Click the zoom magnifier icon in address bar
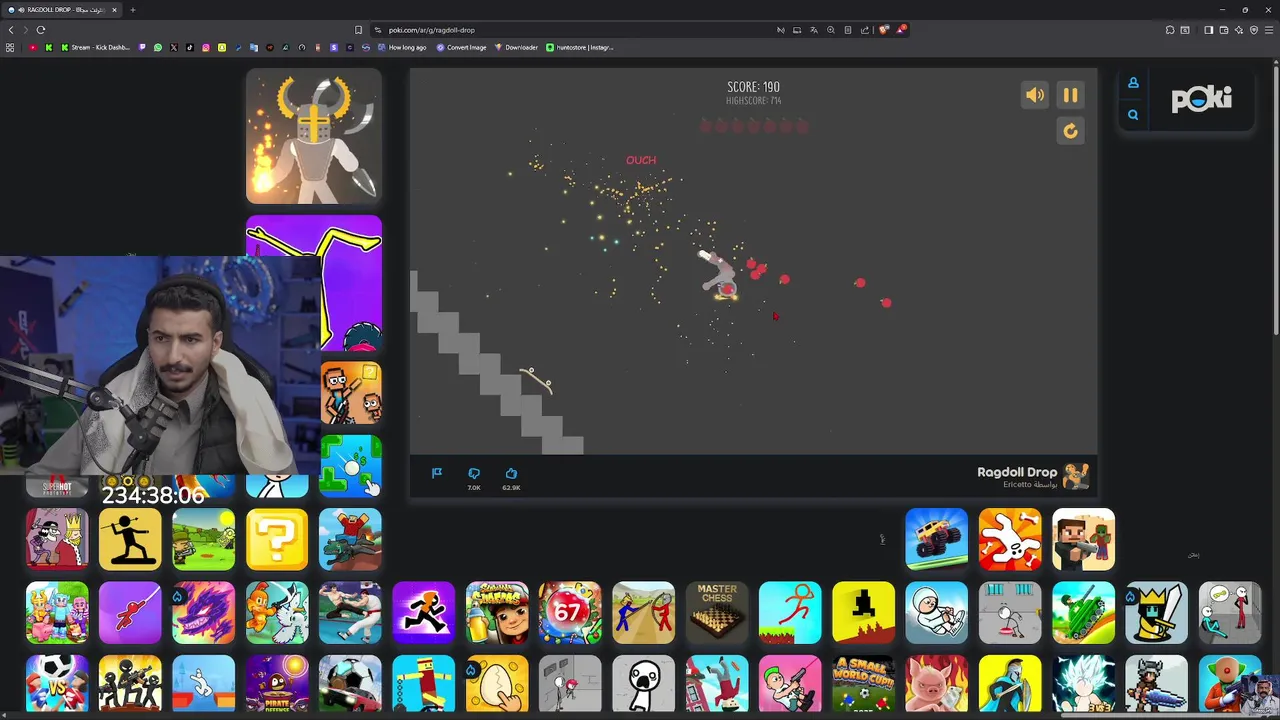The height and width of the screenshot is (720, 1280). point(831,30)
